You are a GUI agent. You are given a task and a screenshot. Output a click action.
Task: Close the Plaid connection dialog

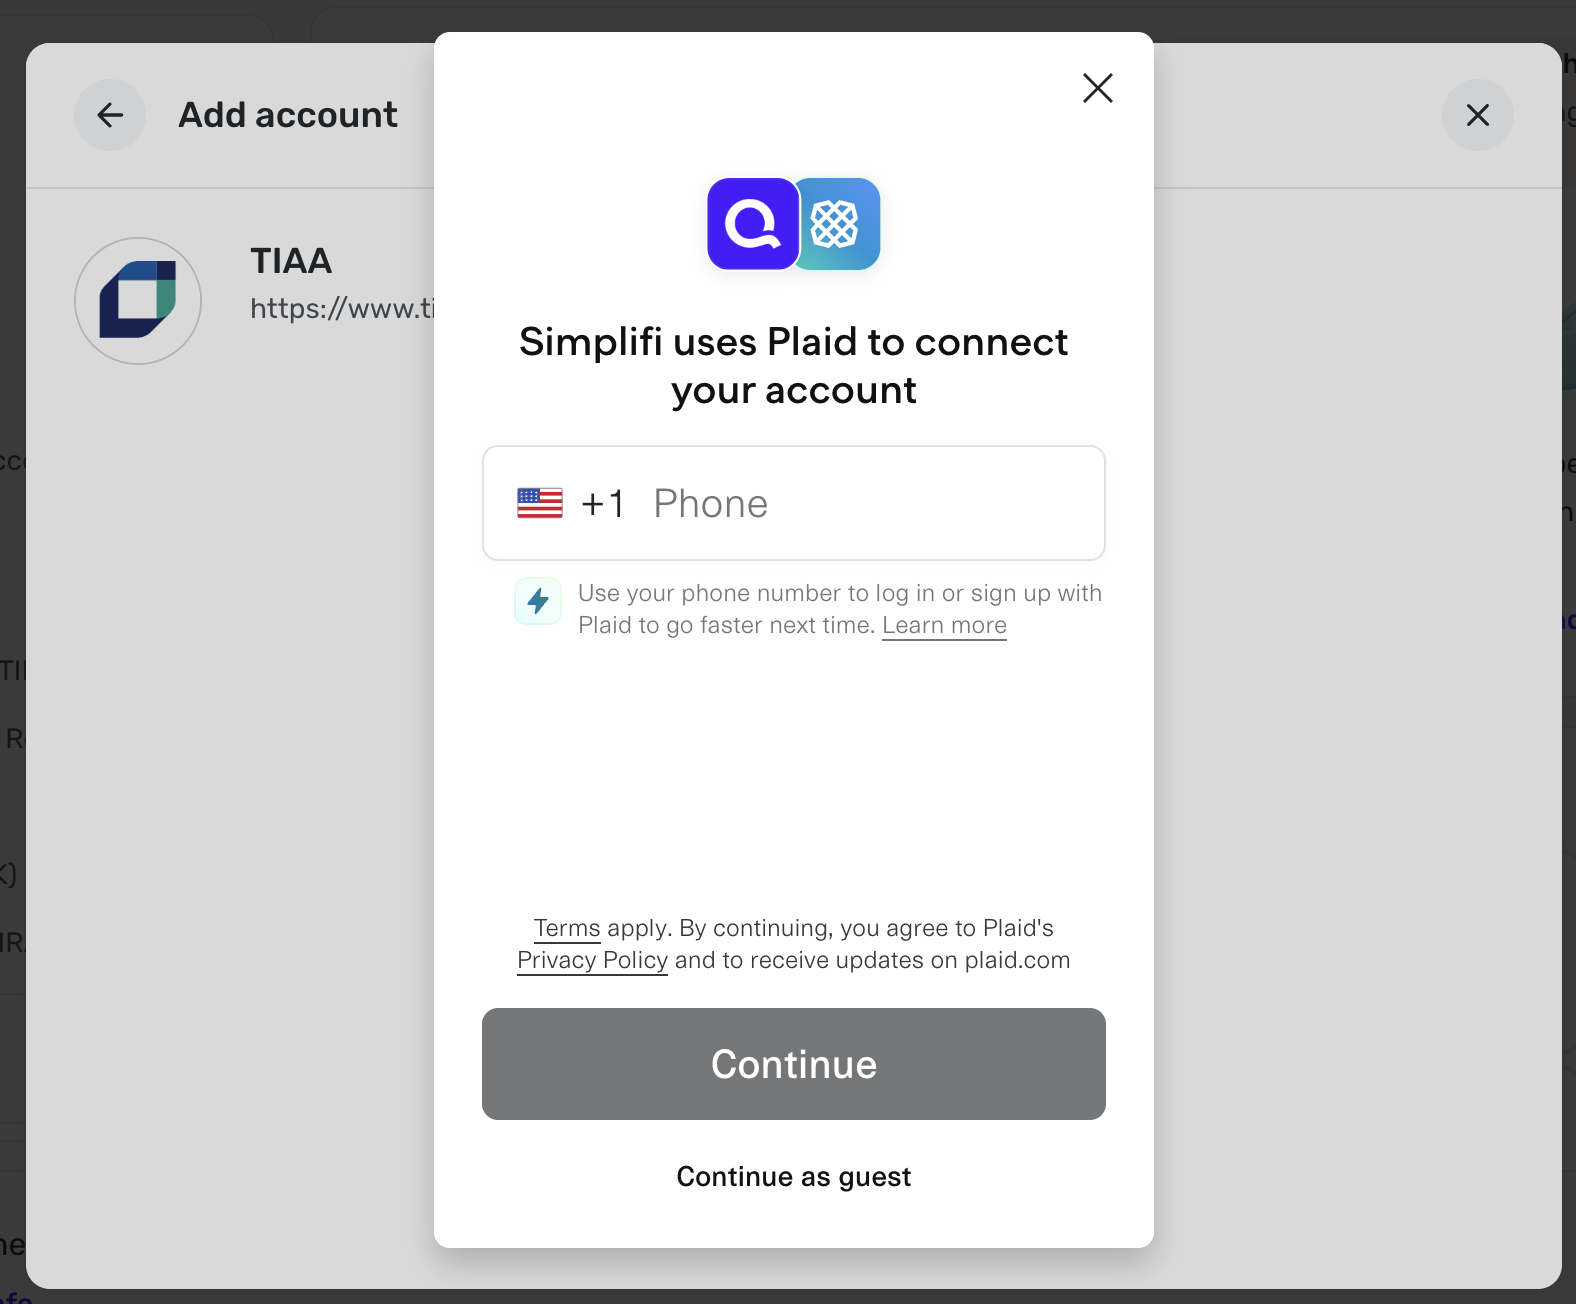click(x=1097, y=88)
